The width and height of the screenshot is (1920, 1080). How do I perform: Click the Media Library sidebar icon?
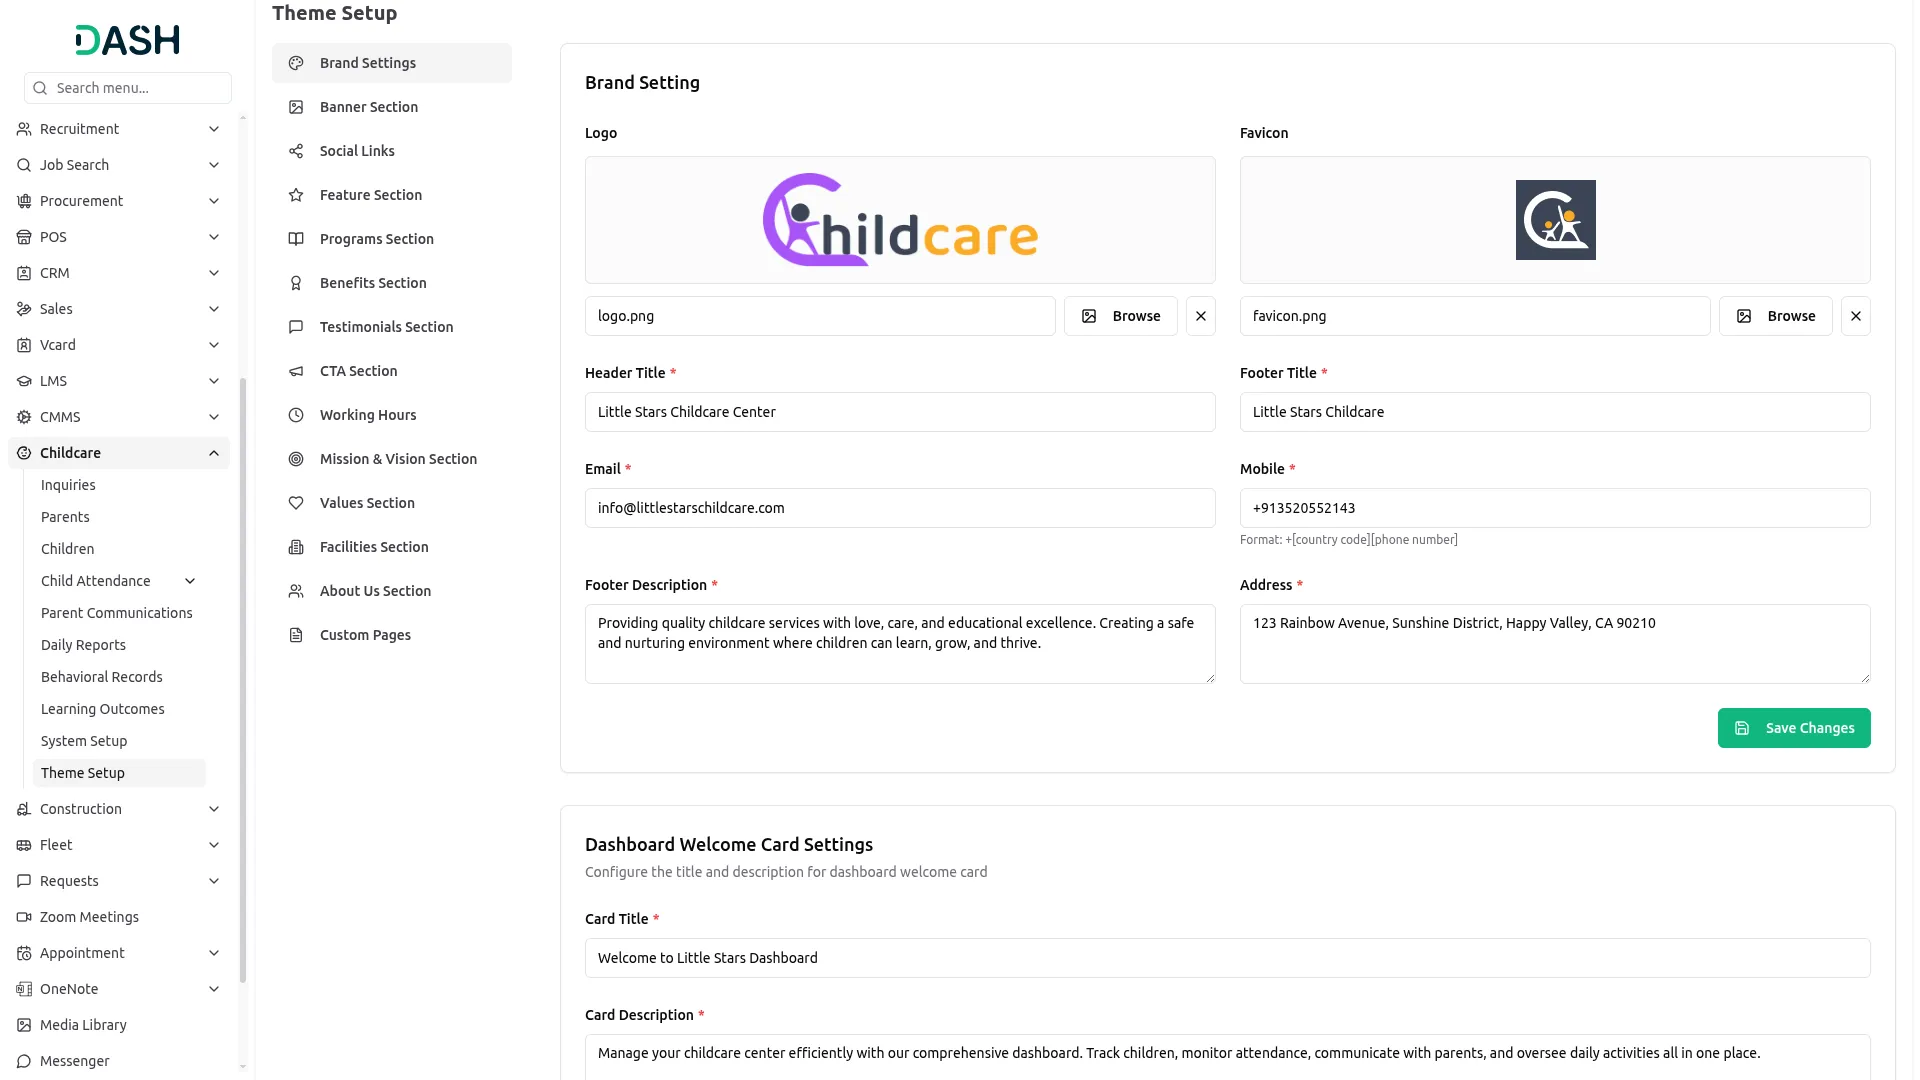tap(23, 1024)
